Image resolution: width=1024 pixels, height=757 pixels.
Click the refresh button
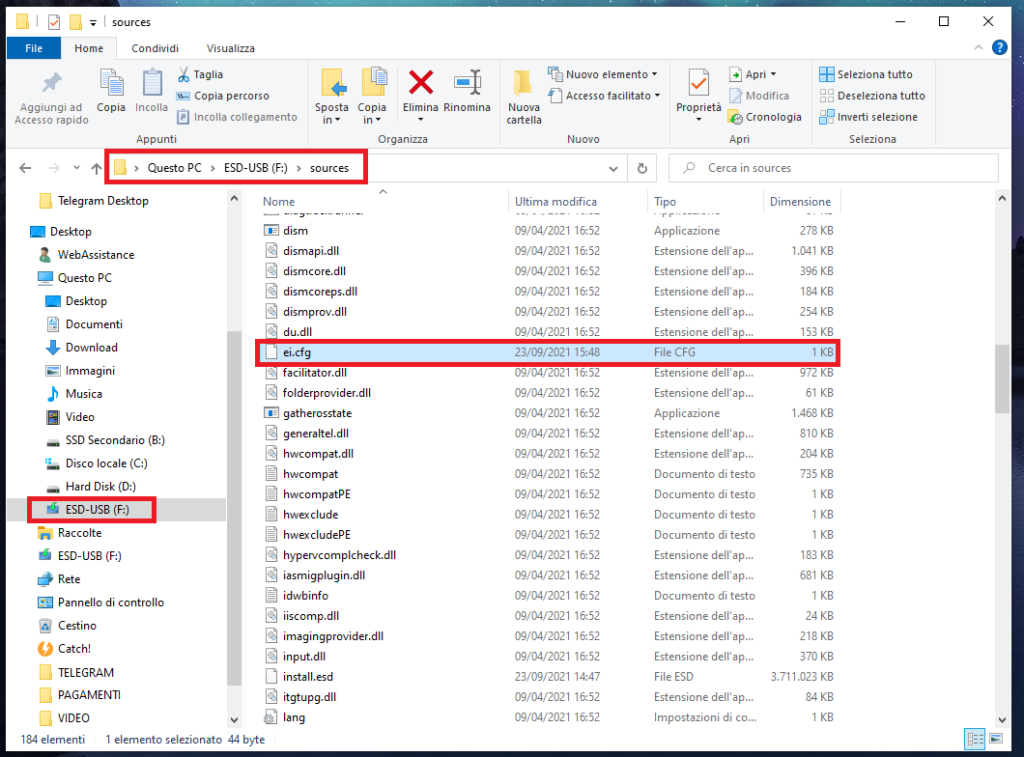click(x=642, y=169)
